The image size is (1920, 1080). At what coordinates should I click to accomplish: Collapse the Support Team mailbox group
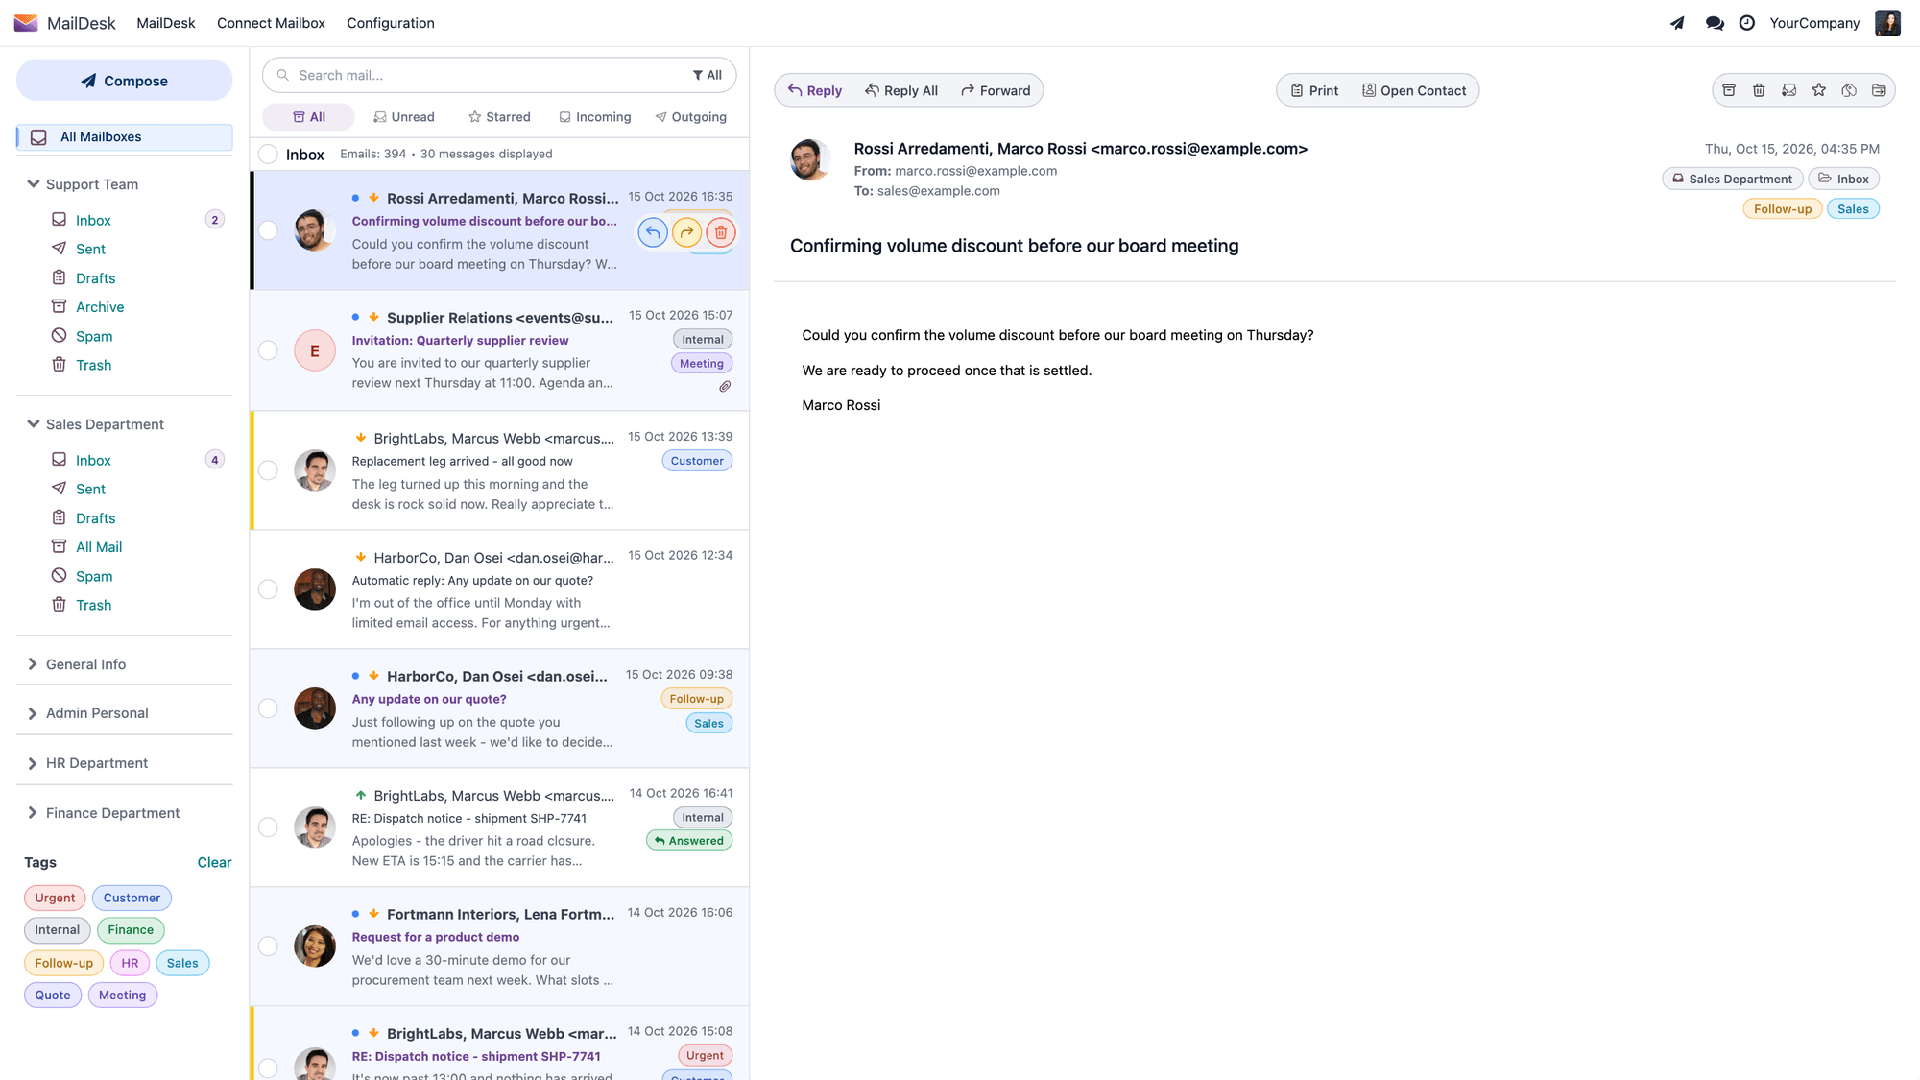click(x=33, y=184)
